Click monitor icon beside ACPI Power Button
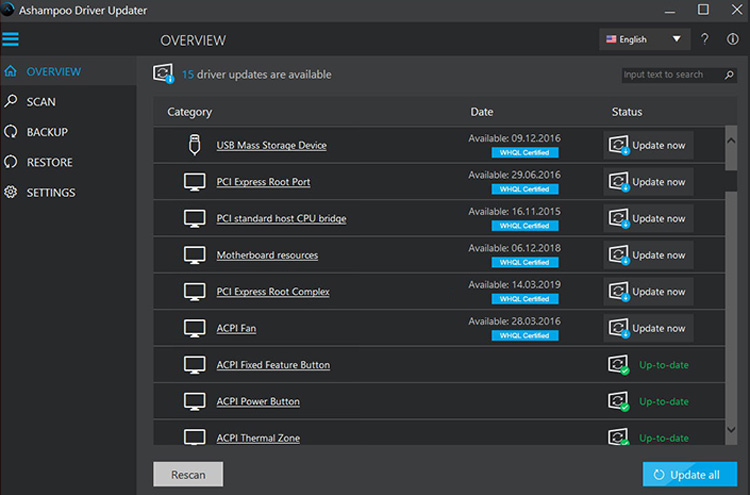750x495 pixels. click(x=195, y=401)
